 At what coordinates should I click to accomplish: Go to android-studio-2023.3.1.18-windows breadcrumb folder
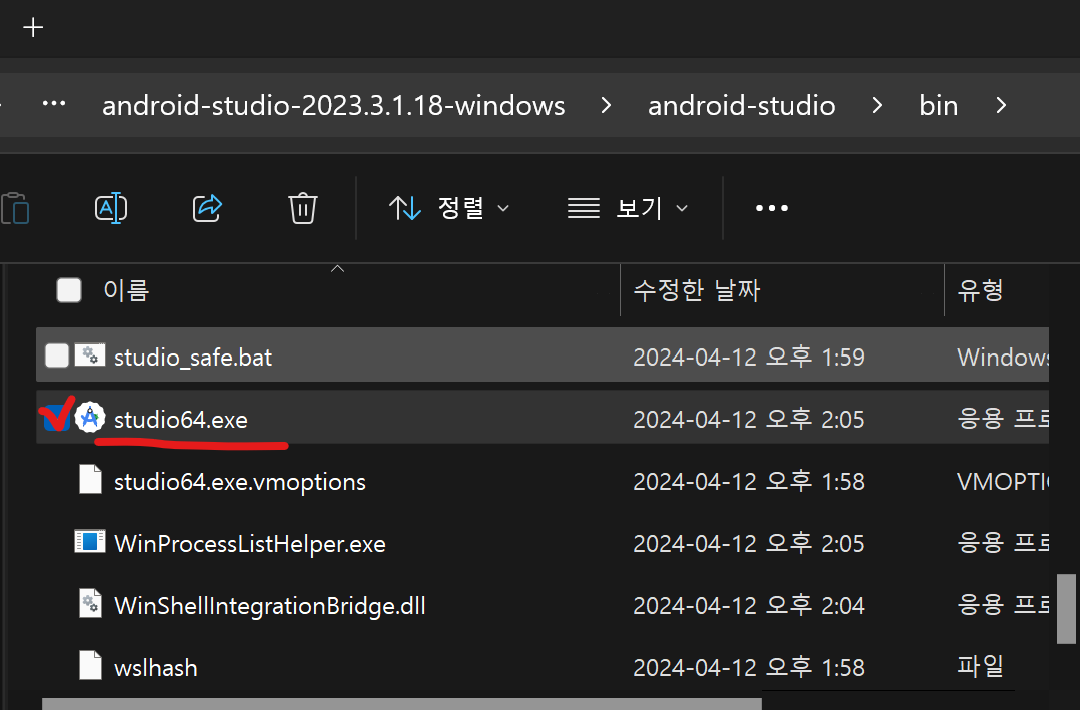click(x=334, y=105)
